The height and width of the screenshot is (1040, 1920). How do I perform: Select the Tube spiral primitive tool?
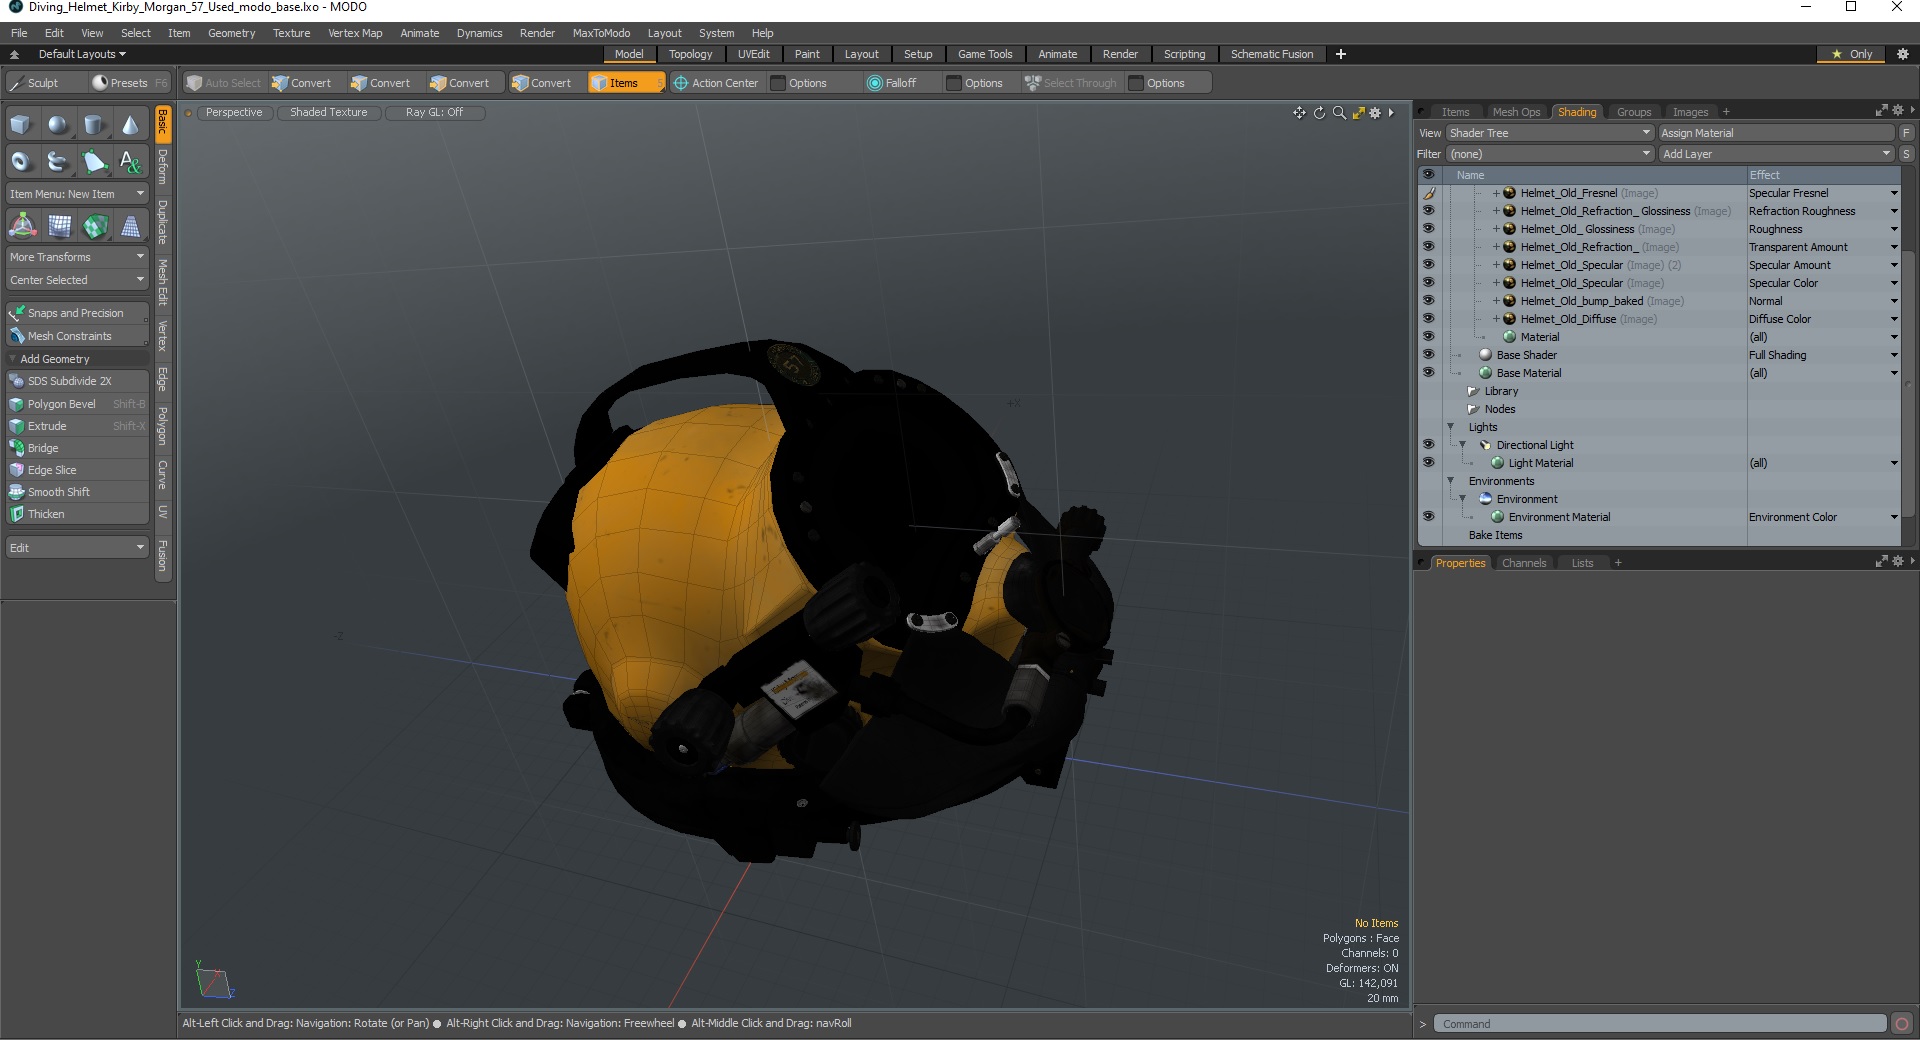[58, 161]
